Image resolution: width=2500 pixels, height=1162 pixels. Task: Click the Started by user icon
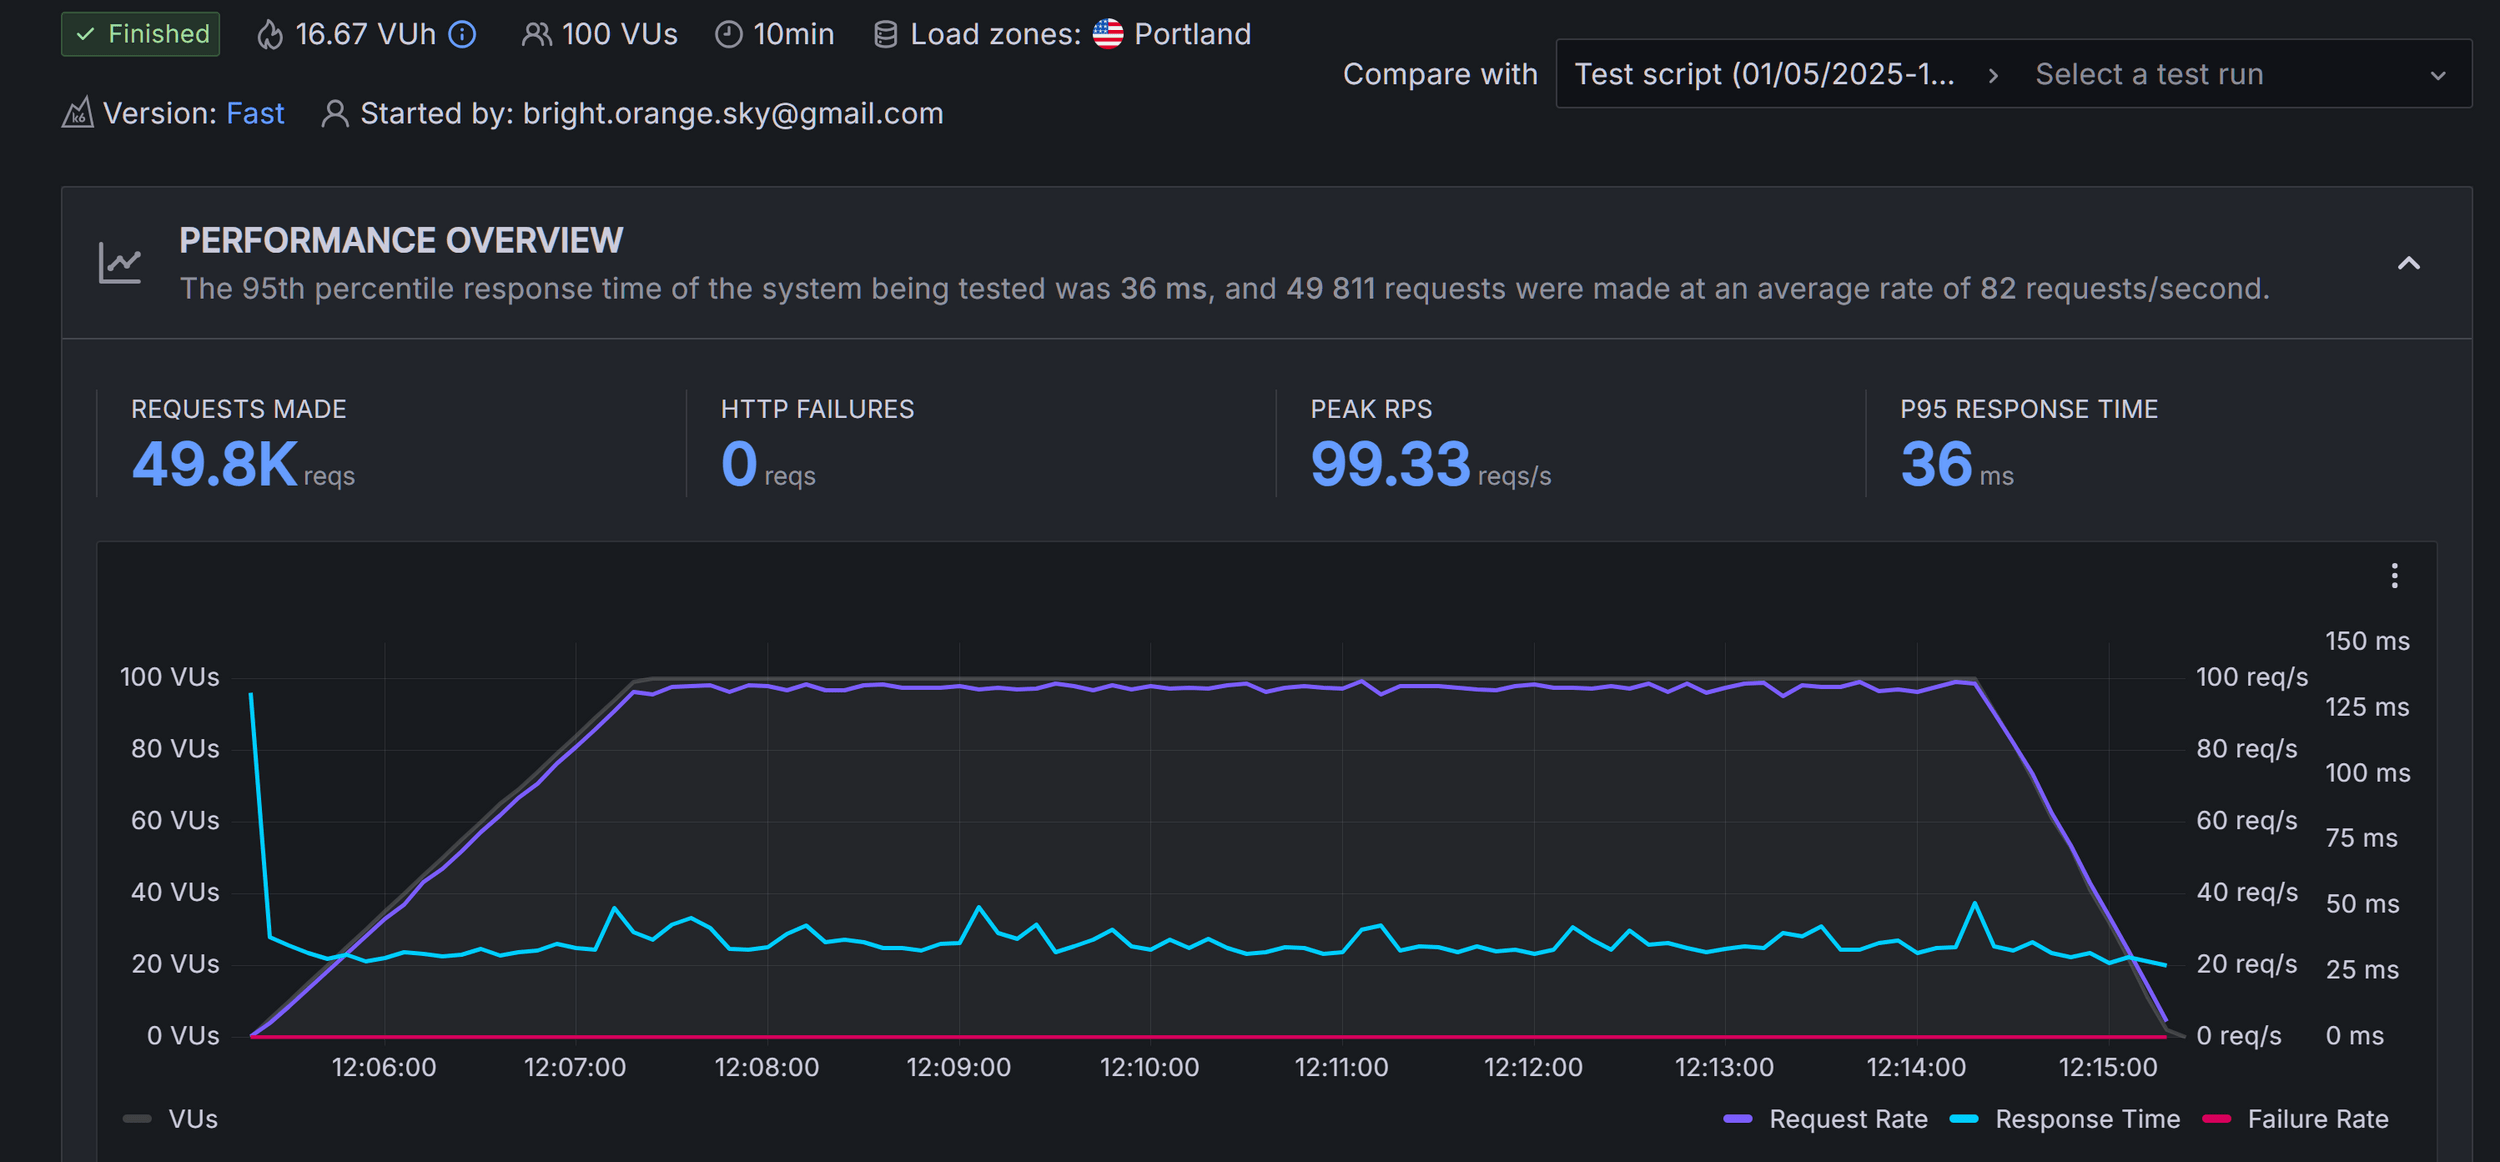[335, 114]
